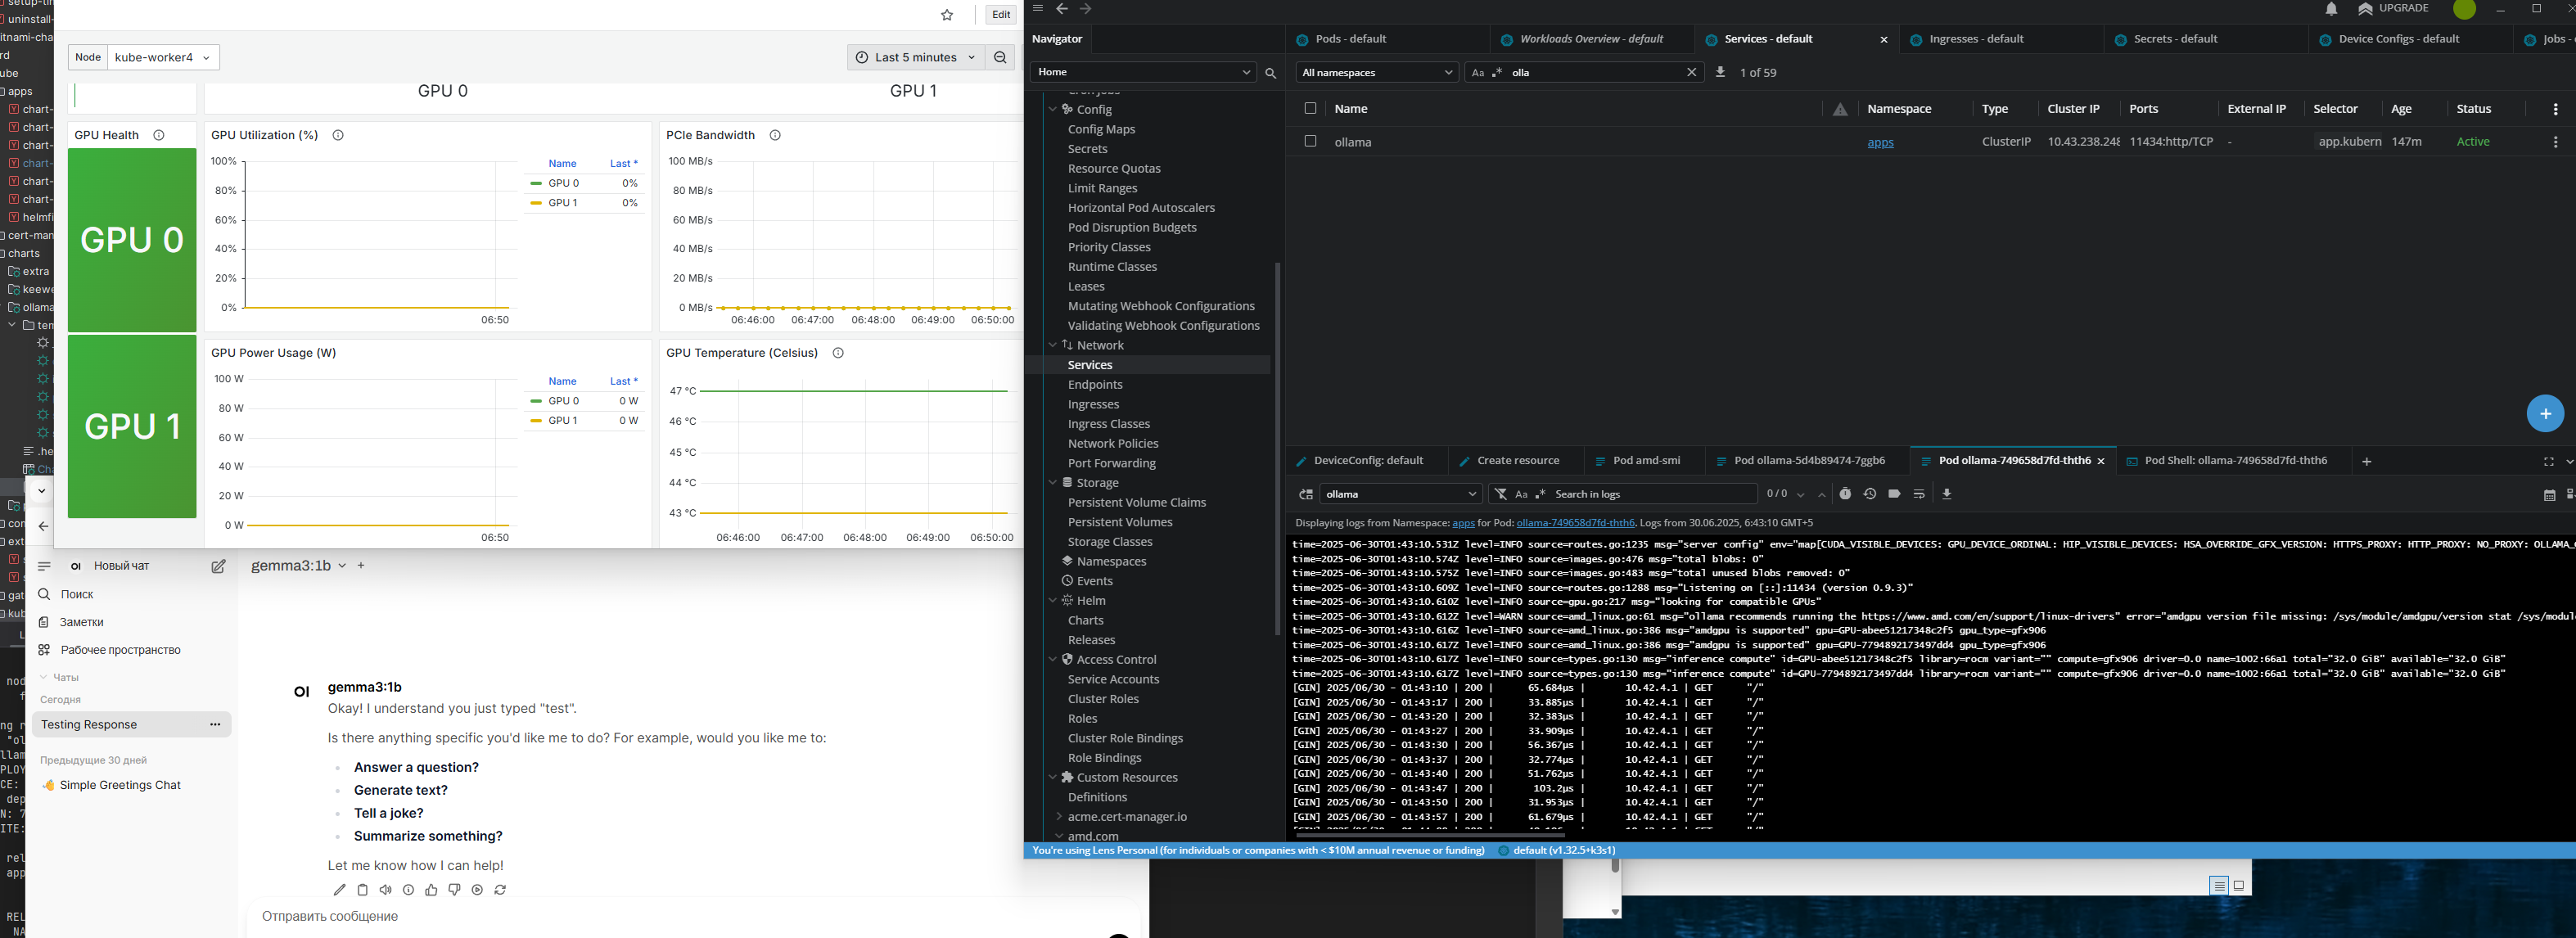2576x938 pixels.
Task: Switch to the Ingresses - default tab
Action: click(1975, 39)
